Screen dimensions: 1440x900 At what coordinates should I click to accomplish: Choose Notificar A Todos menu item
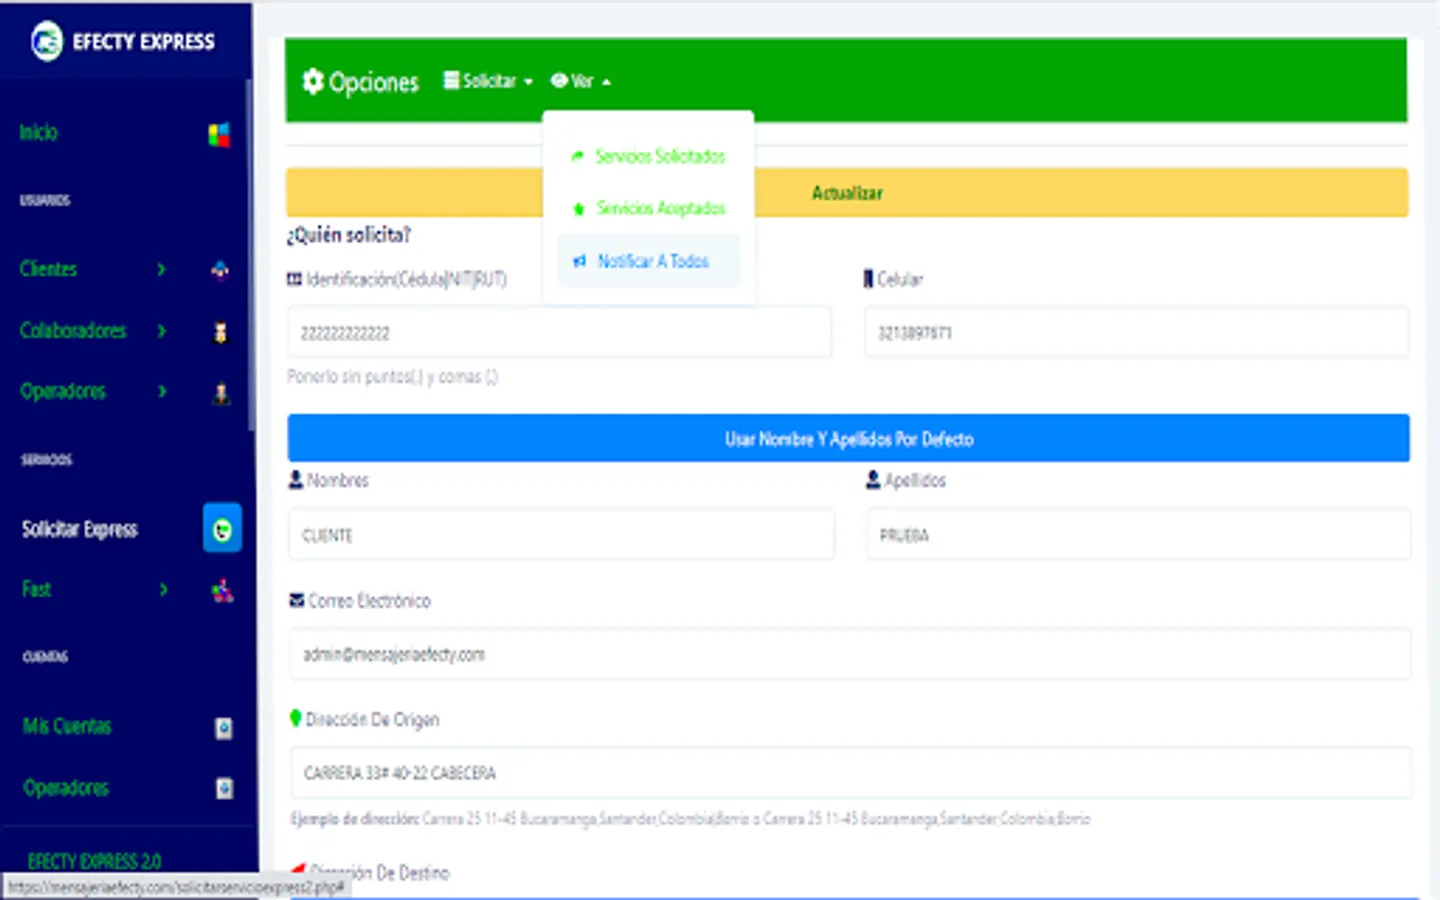[x=648, y=261]
